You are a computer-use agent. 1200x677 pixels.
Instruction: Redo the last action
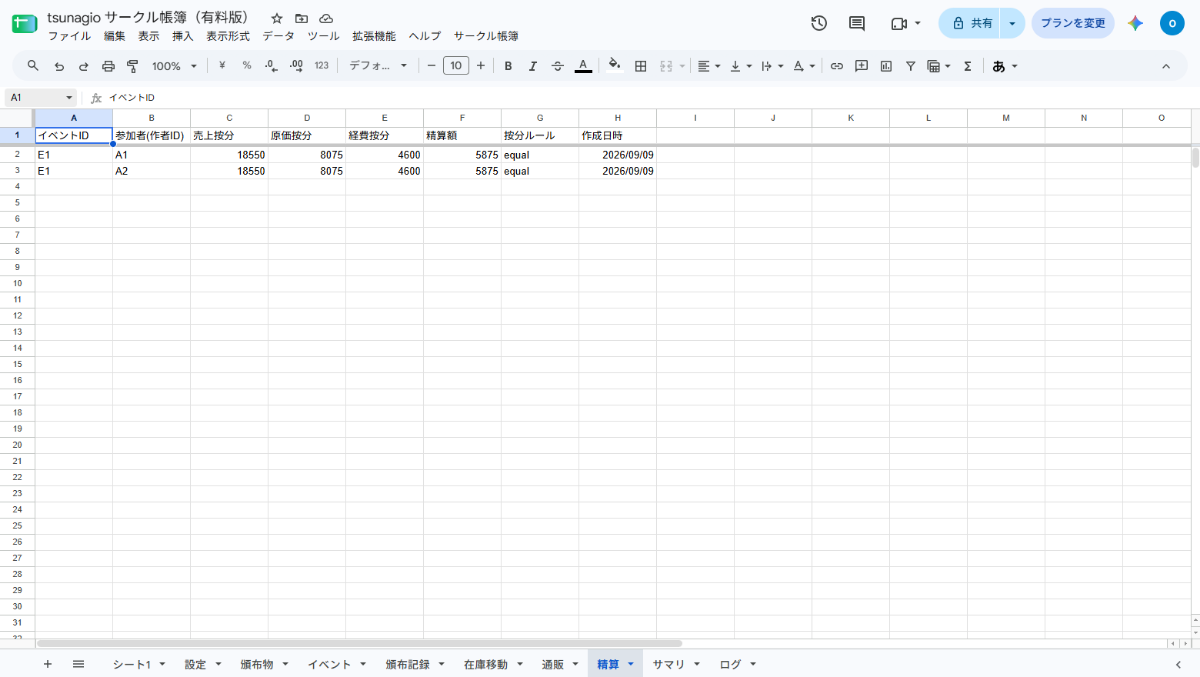pyautogui.click(x=83, y=66)
